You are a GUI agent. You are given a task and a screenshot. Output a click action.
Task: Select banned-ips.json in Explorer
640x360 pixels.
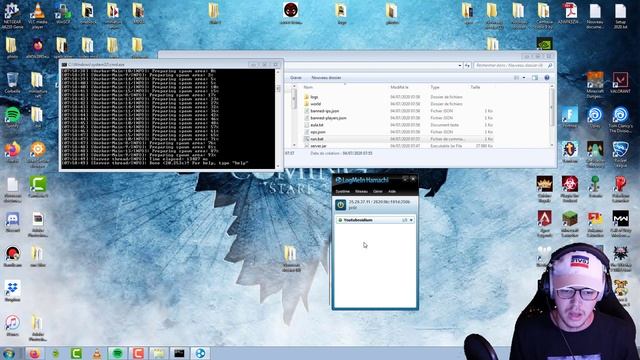324,111
